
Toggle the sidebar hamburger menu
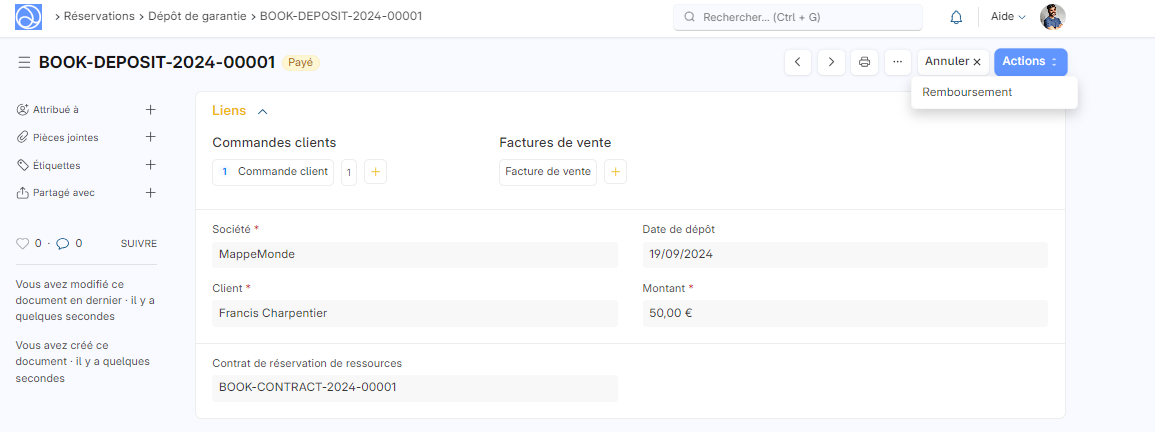point(24,63)
